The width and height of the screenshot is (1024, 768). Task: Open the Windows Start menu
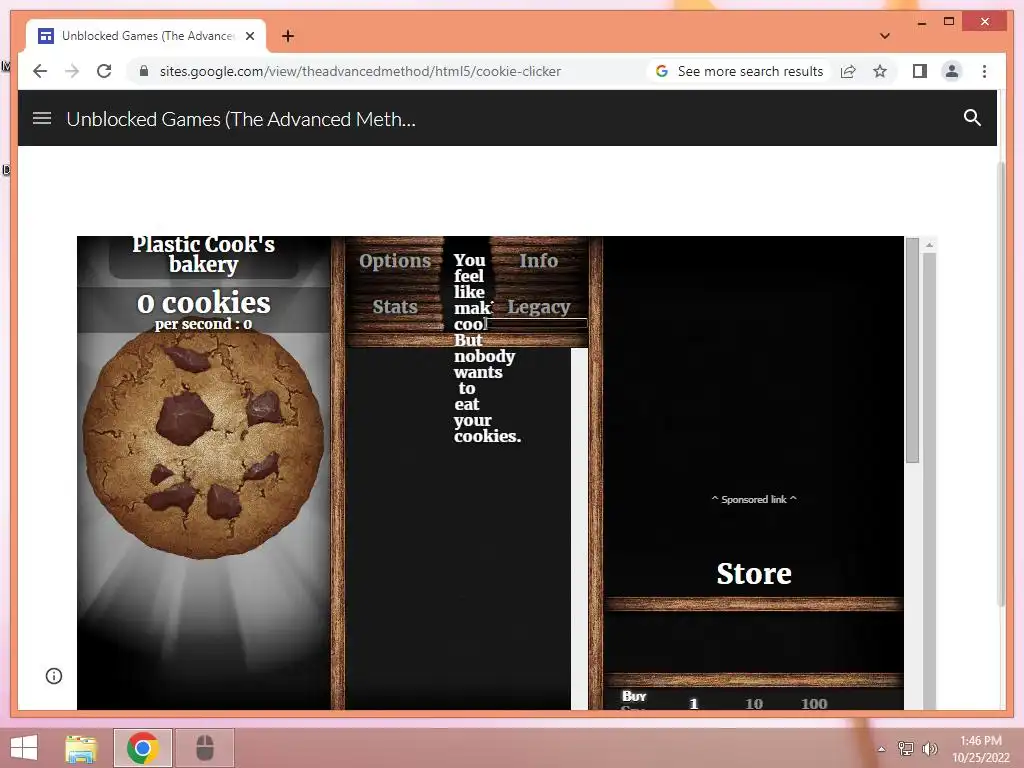pyautogui.click(x=24, y=748)
